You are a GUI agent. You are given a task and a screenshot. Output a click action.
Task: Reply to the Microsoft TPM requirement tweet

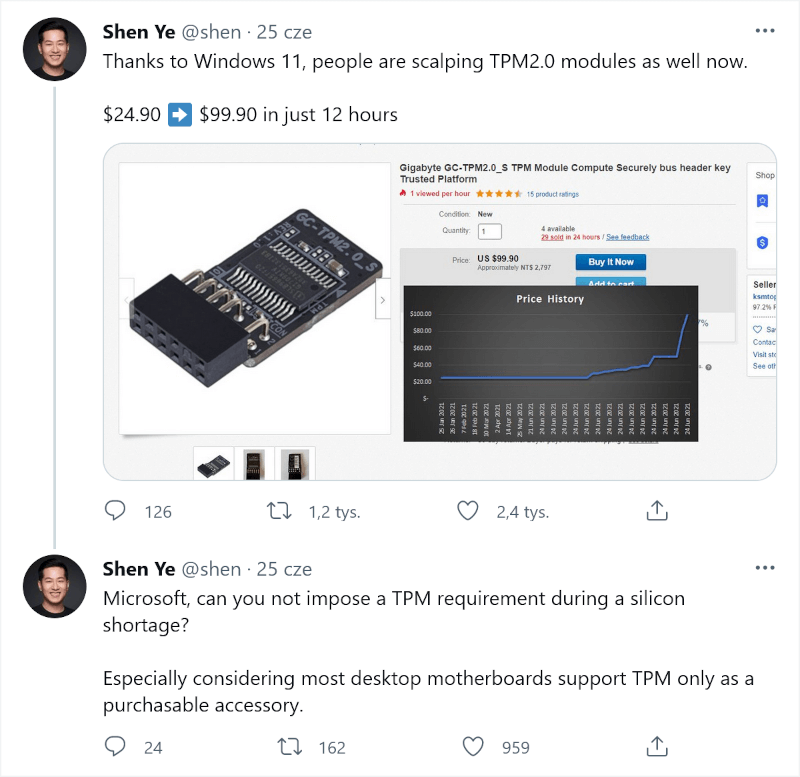pyautogui.click(x=116, y=746)
